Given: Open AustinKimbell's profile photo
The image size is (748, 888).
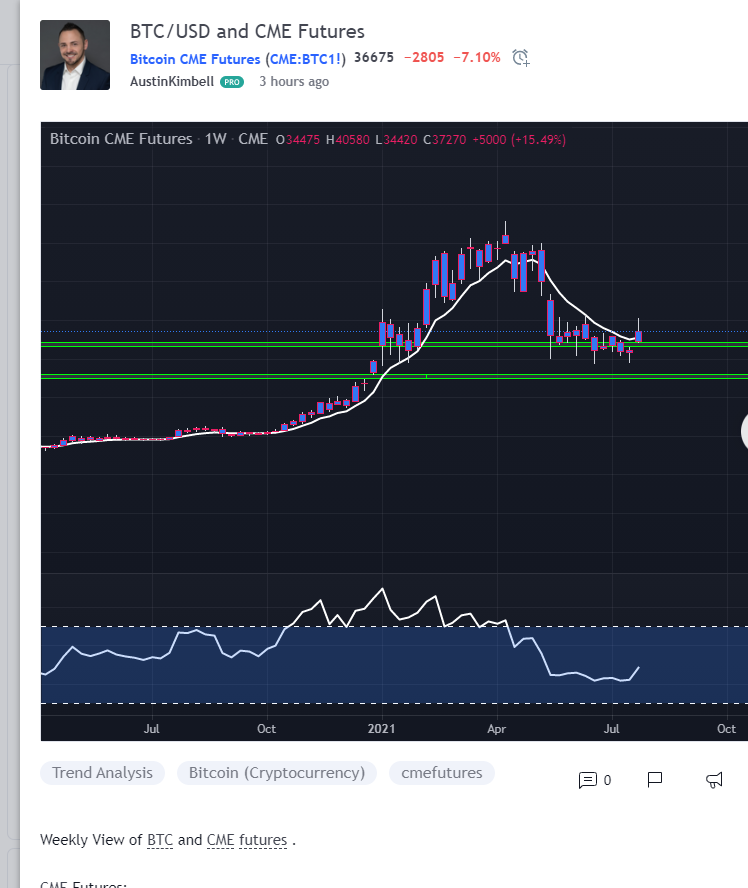Looking at the screenshot, I should [x=75, y=55].
